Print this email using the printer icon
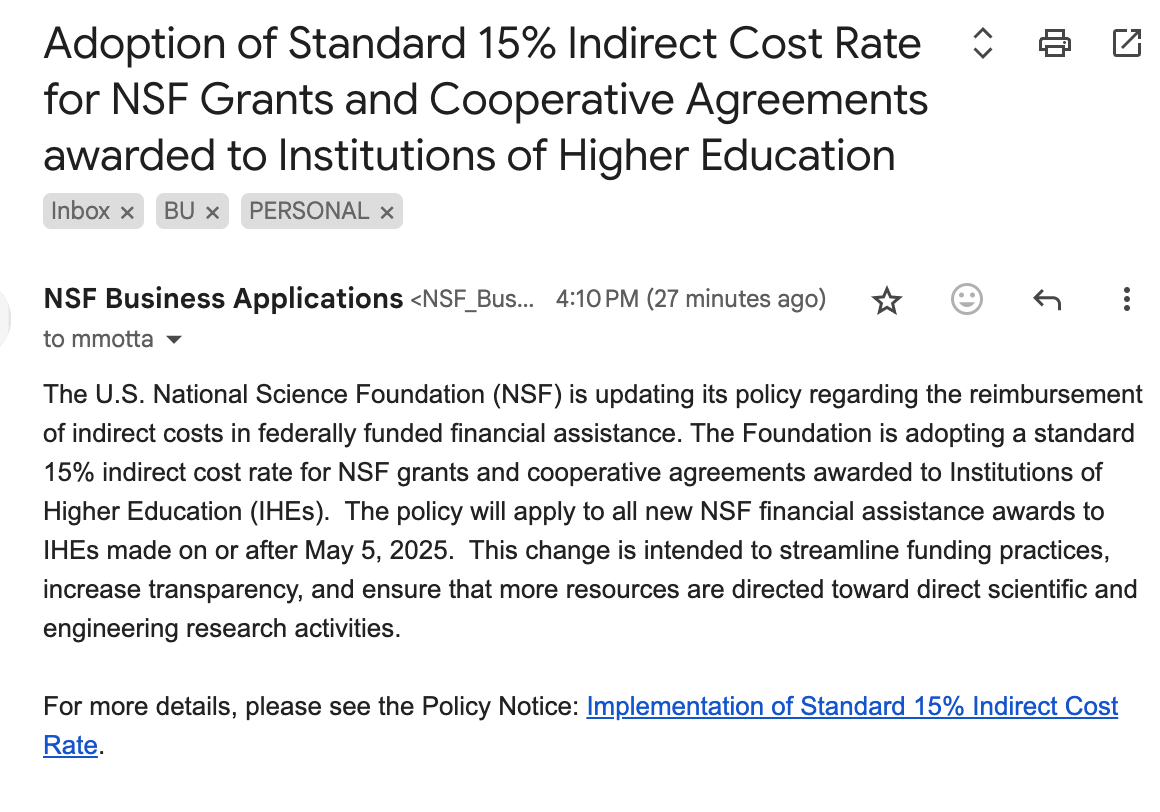 1055,43
